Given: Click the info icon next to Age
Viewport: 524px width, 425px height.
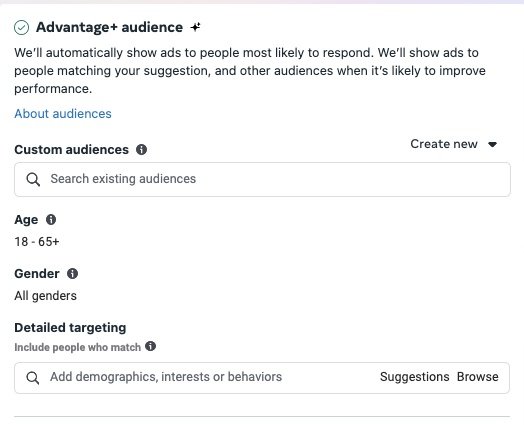Looking at the screenshot, I should pyautogui.click(x=51, y=220).
